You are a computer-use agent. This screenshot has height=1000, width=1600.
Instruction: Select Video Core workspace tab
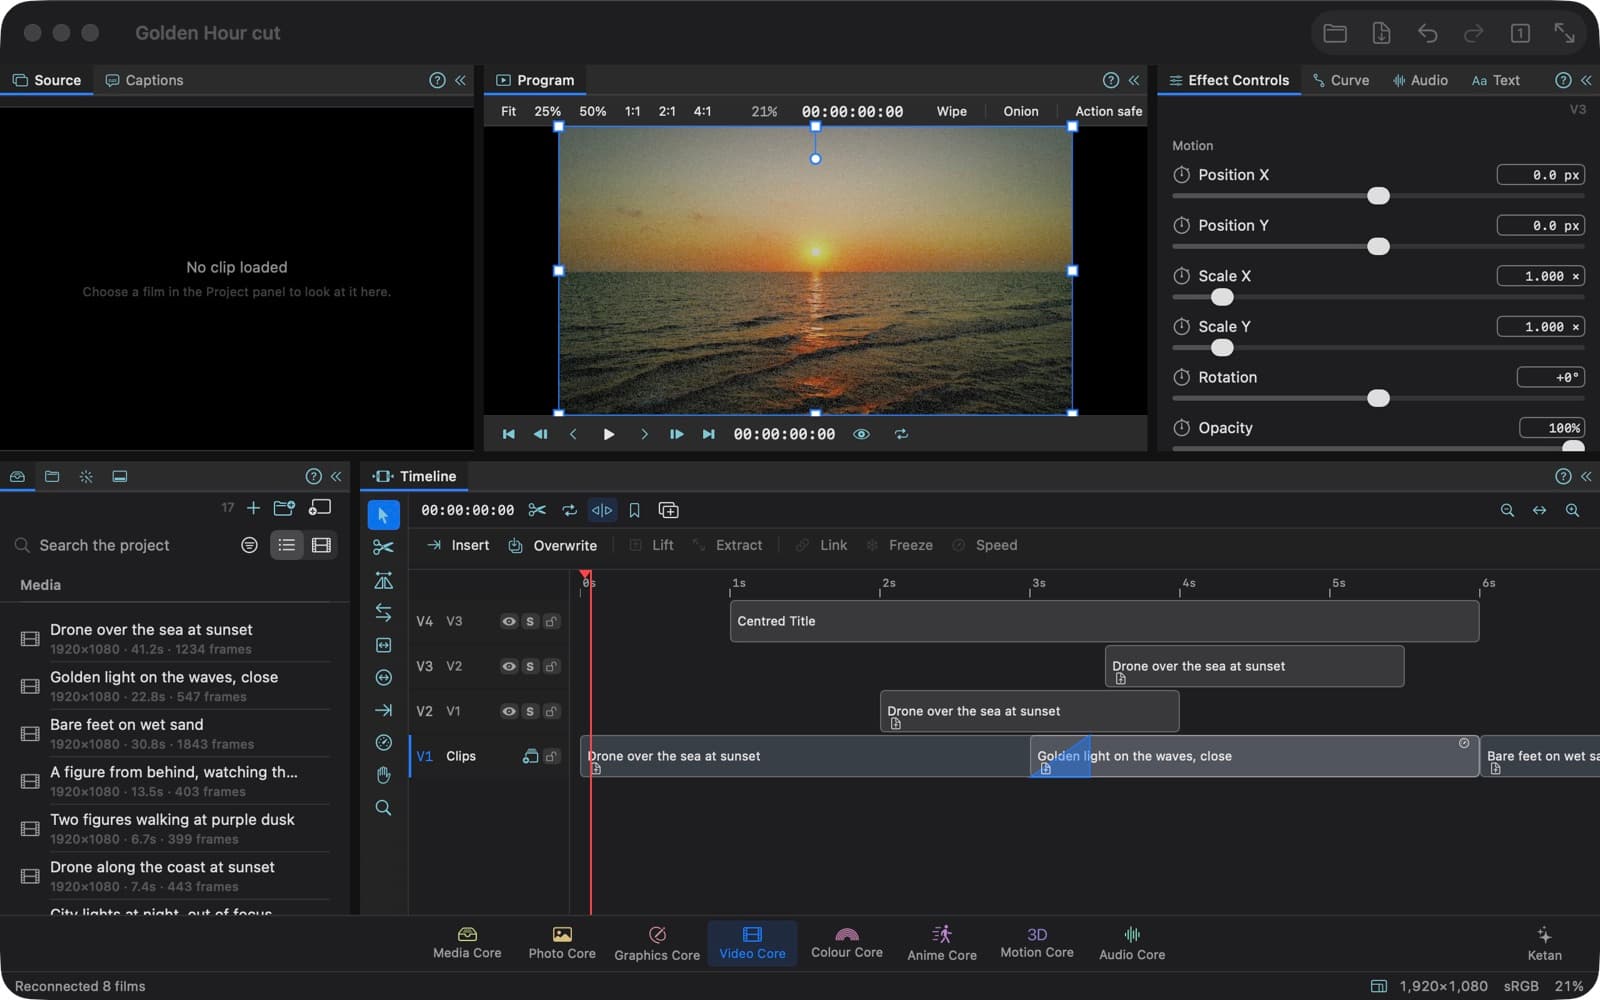[x=752, y=943]
